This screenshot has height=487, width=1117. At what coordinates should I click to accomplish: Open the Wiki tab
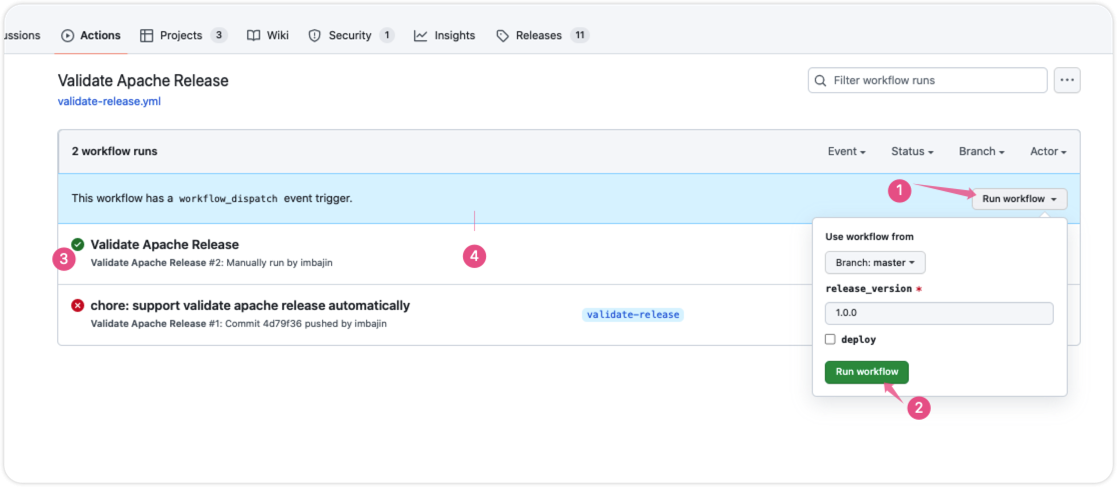click(x=268, y=36)
